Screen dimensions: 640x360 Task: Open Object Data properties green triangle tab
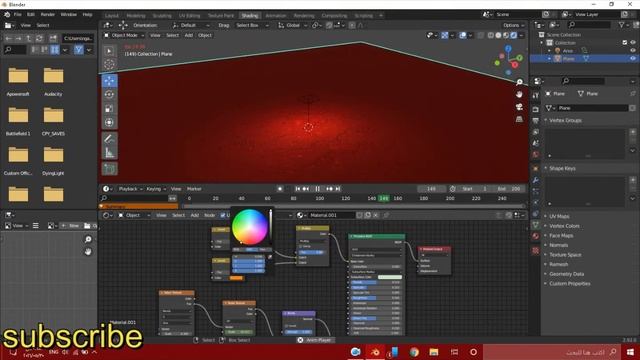click(x=536, y=225)
